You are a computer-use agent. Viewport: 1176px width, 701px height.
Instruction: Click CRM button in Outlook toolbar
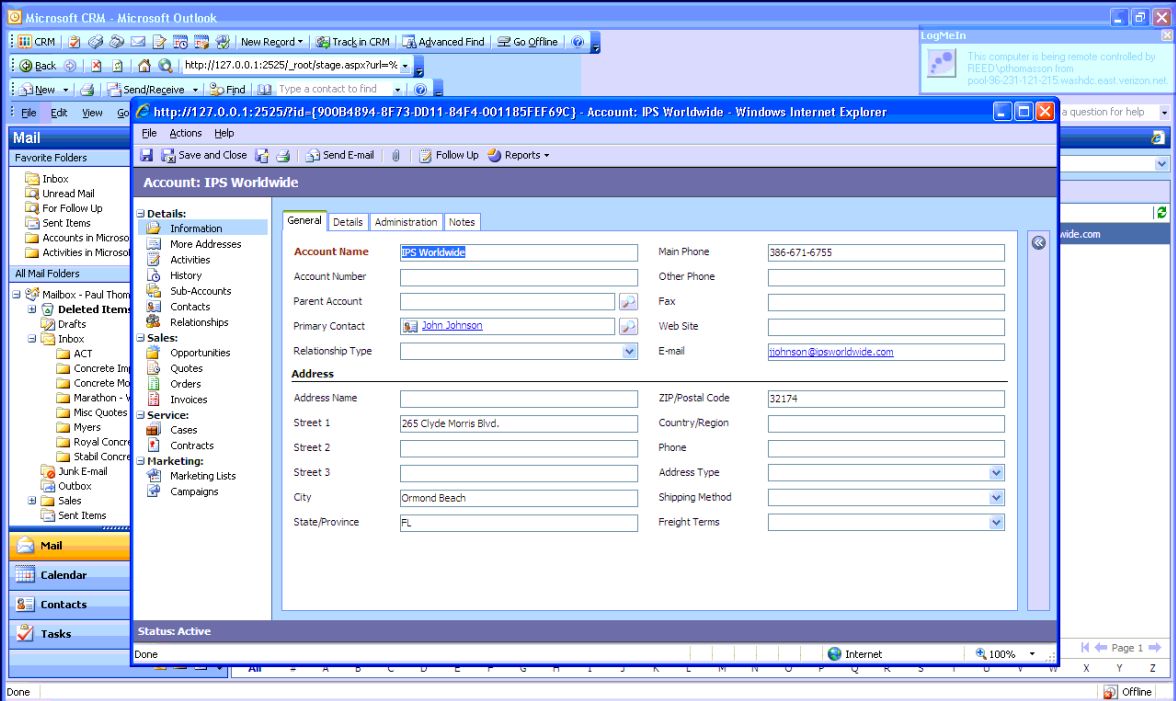tap(37, 42)
